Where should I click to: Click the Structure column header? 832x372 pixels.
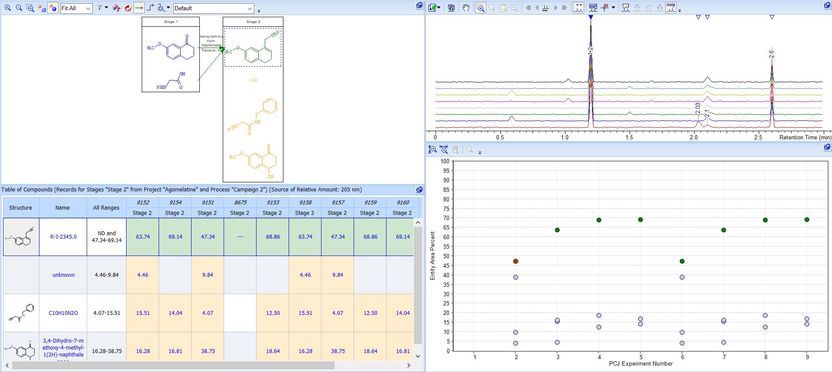click(x=21, y=207)
